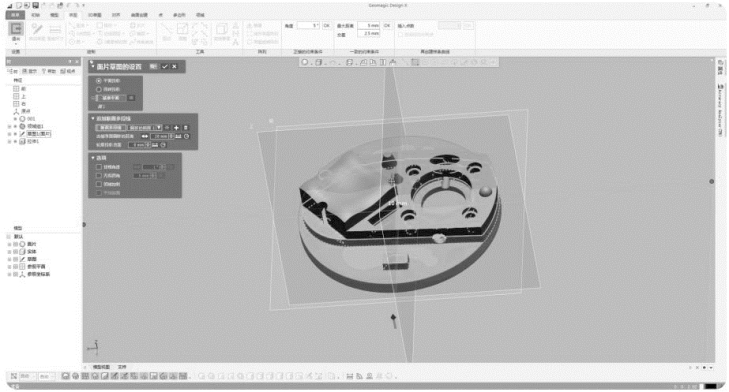Open the 3D sketch ribbon tab

tap(95, 15)
